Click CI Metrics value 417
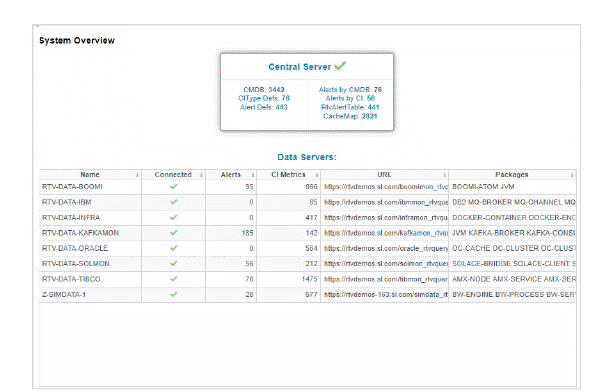This screenshot has height=391, width=615. pos(311,217)
